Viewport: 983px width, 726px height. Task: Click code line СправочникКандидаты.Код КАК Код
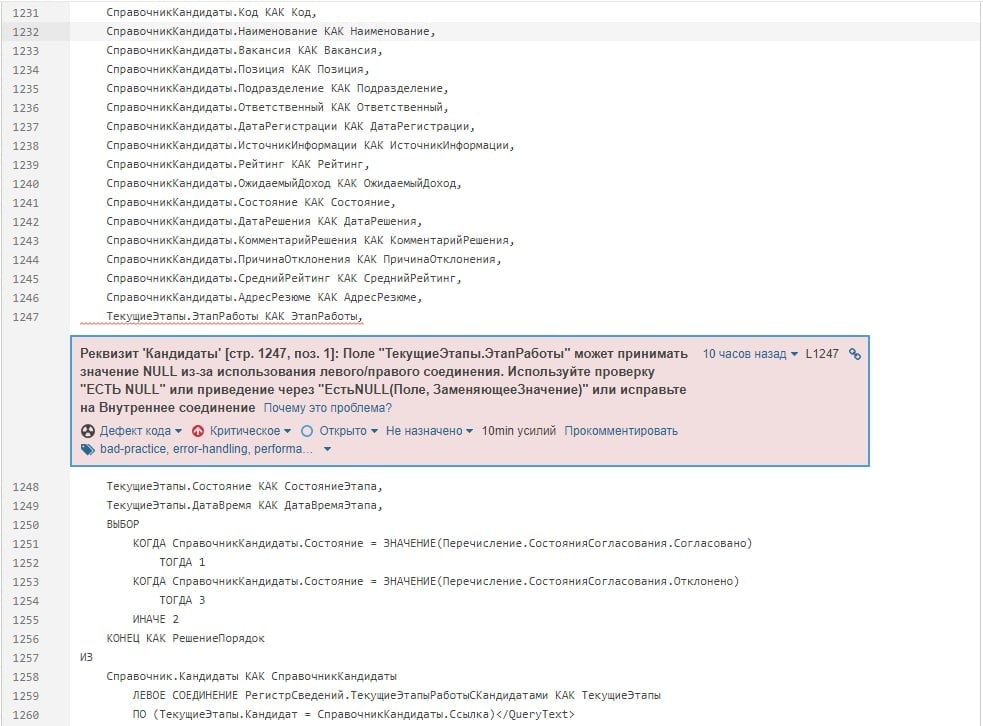211,13
